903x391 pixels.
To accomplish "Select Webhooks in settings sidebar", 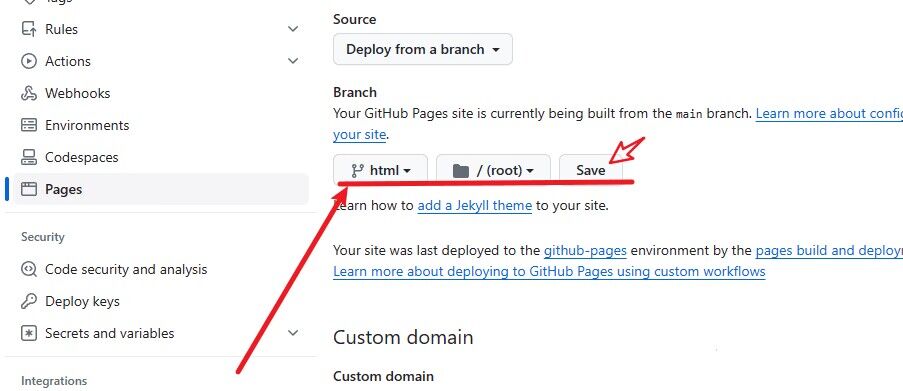I will point(77,93).
